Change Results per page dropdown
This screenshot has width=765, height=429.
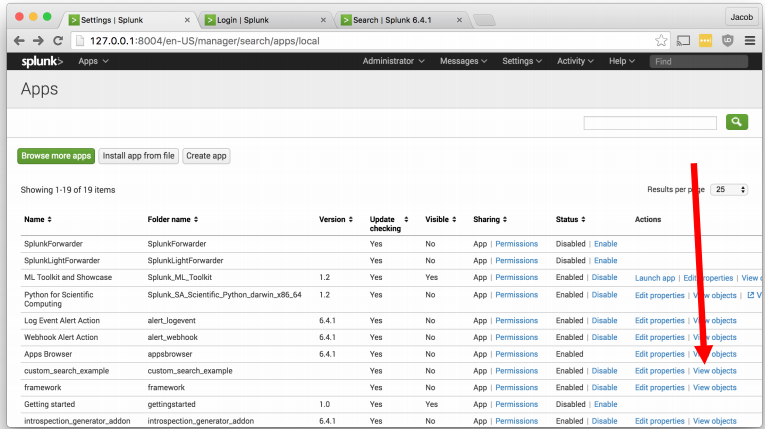pyautogui.click(x=729, y=189)
